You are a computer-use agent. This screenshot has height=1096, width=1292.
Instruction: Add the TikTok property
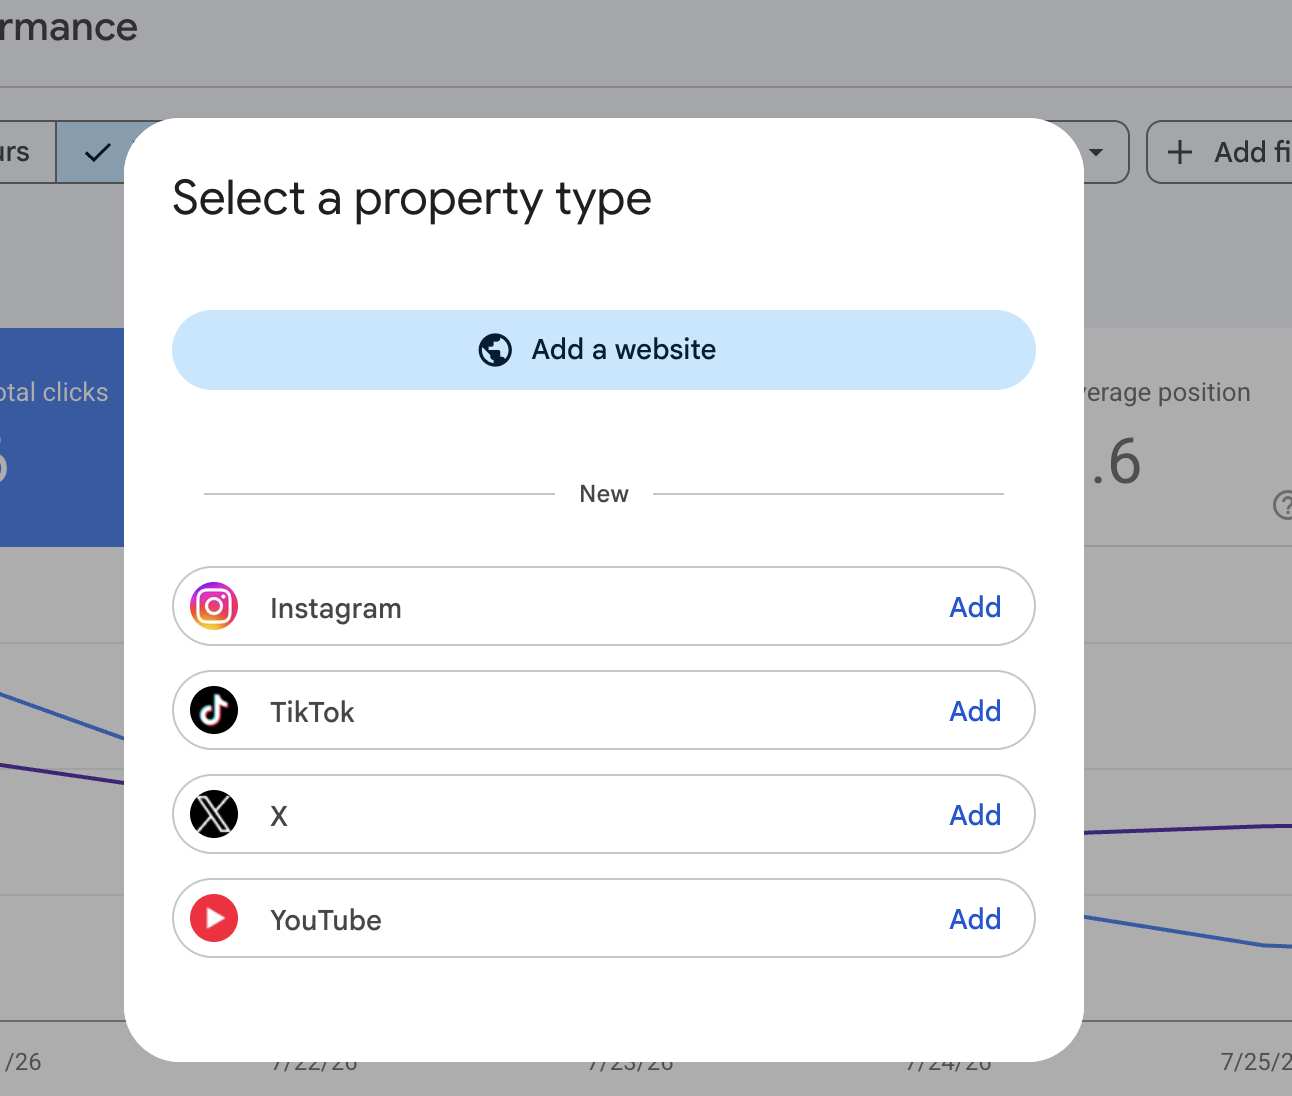tap(975, 711)
